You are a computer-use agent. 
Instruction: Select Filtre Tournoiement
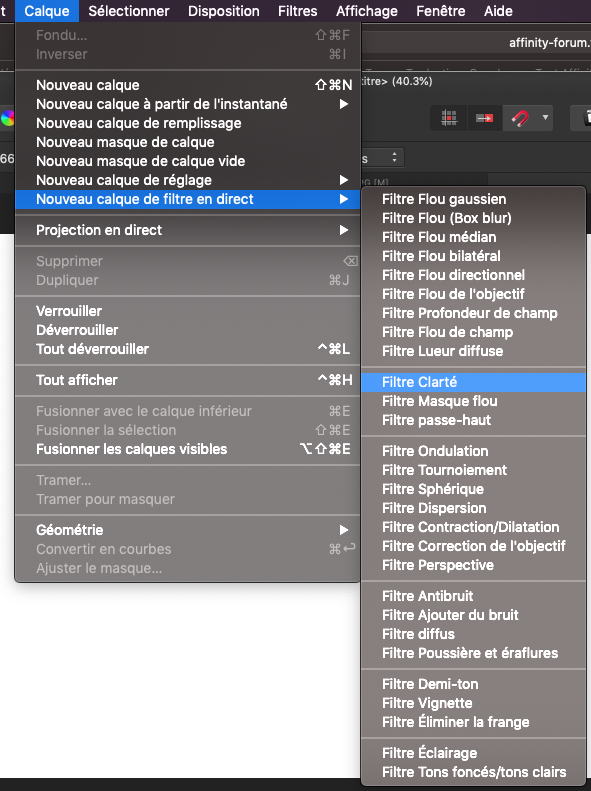(x=474, y=470)
